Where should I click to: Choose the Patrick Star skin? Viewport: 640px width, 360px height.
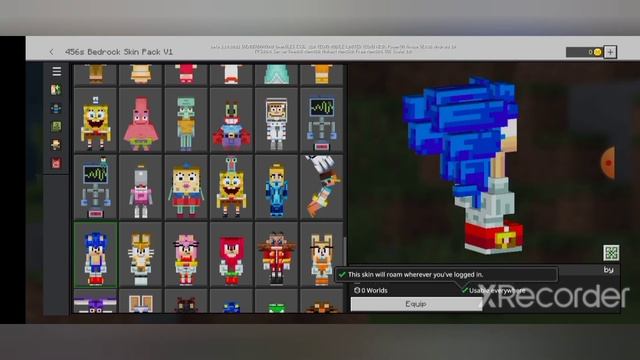click(141, 120)
